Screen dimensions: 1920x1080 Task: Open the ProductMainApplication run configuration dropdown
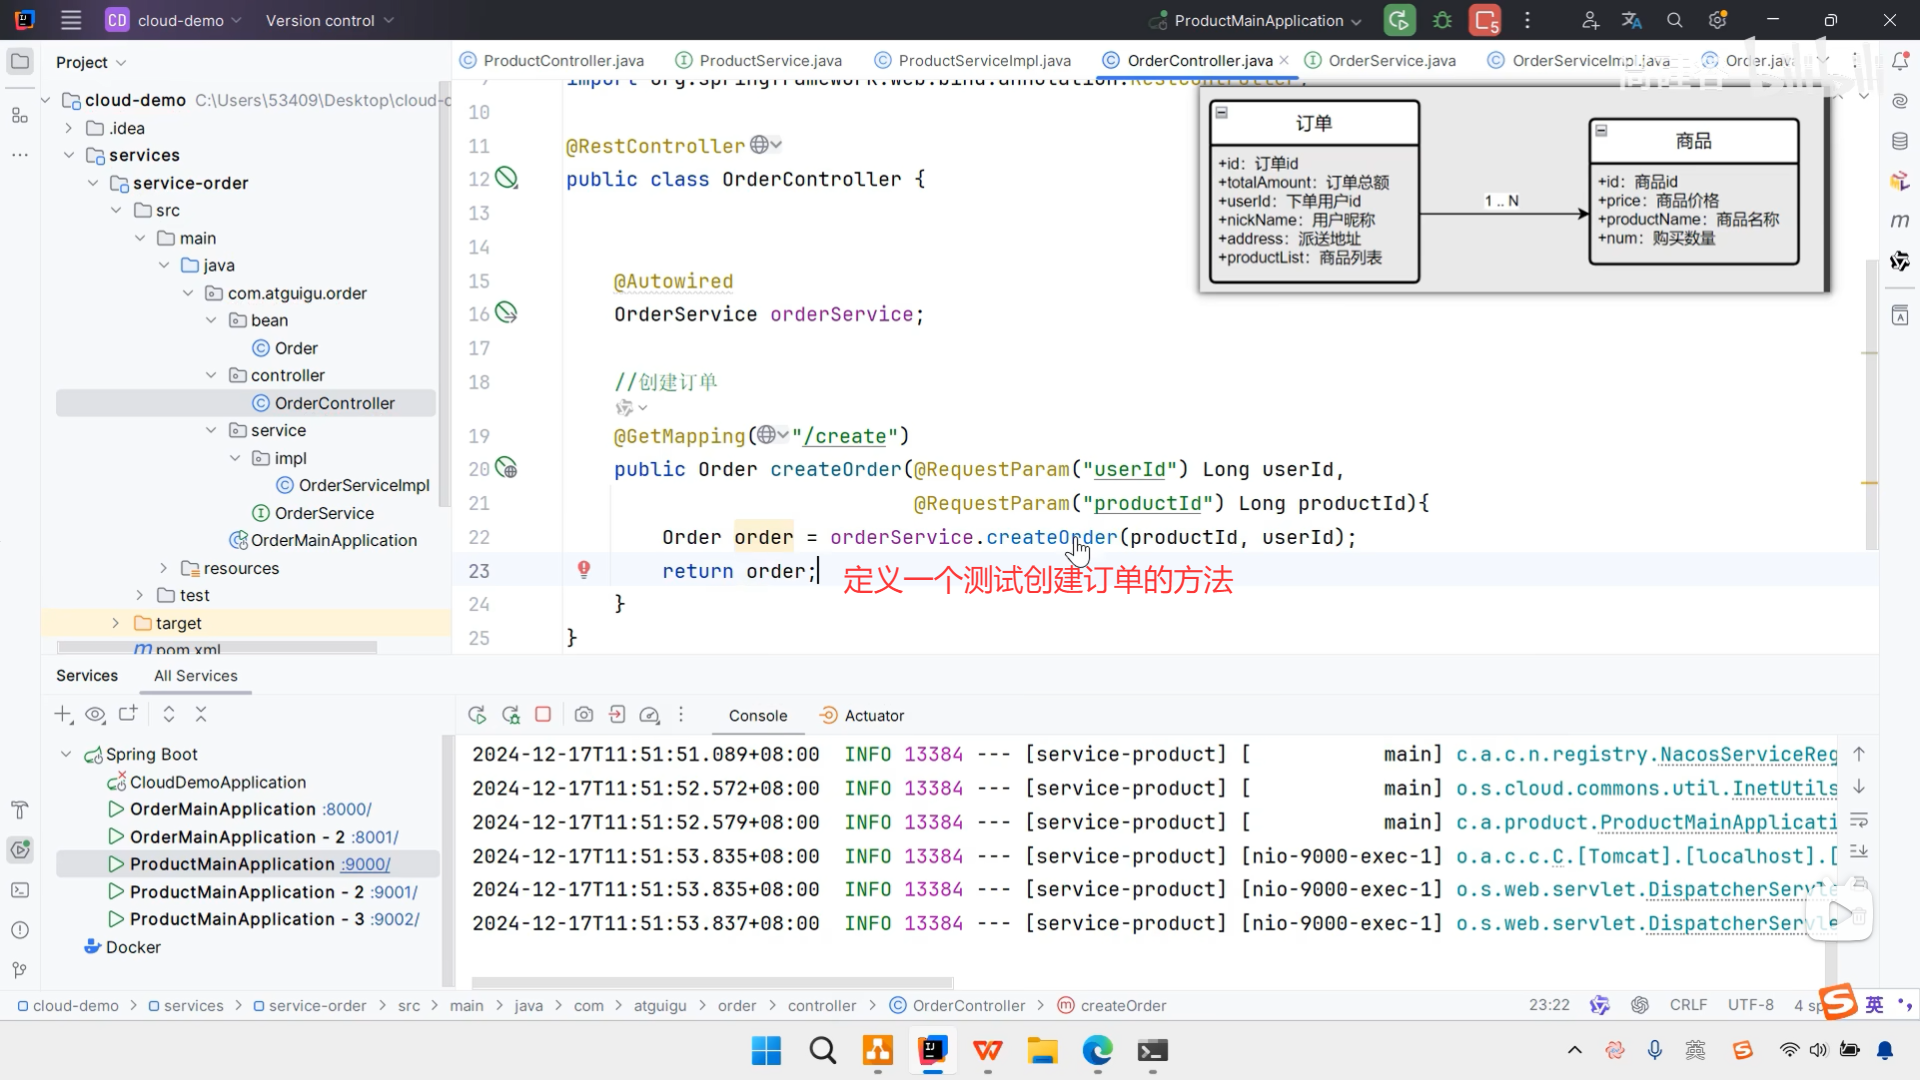click(x=1258, y=20)
